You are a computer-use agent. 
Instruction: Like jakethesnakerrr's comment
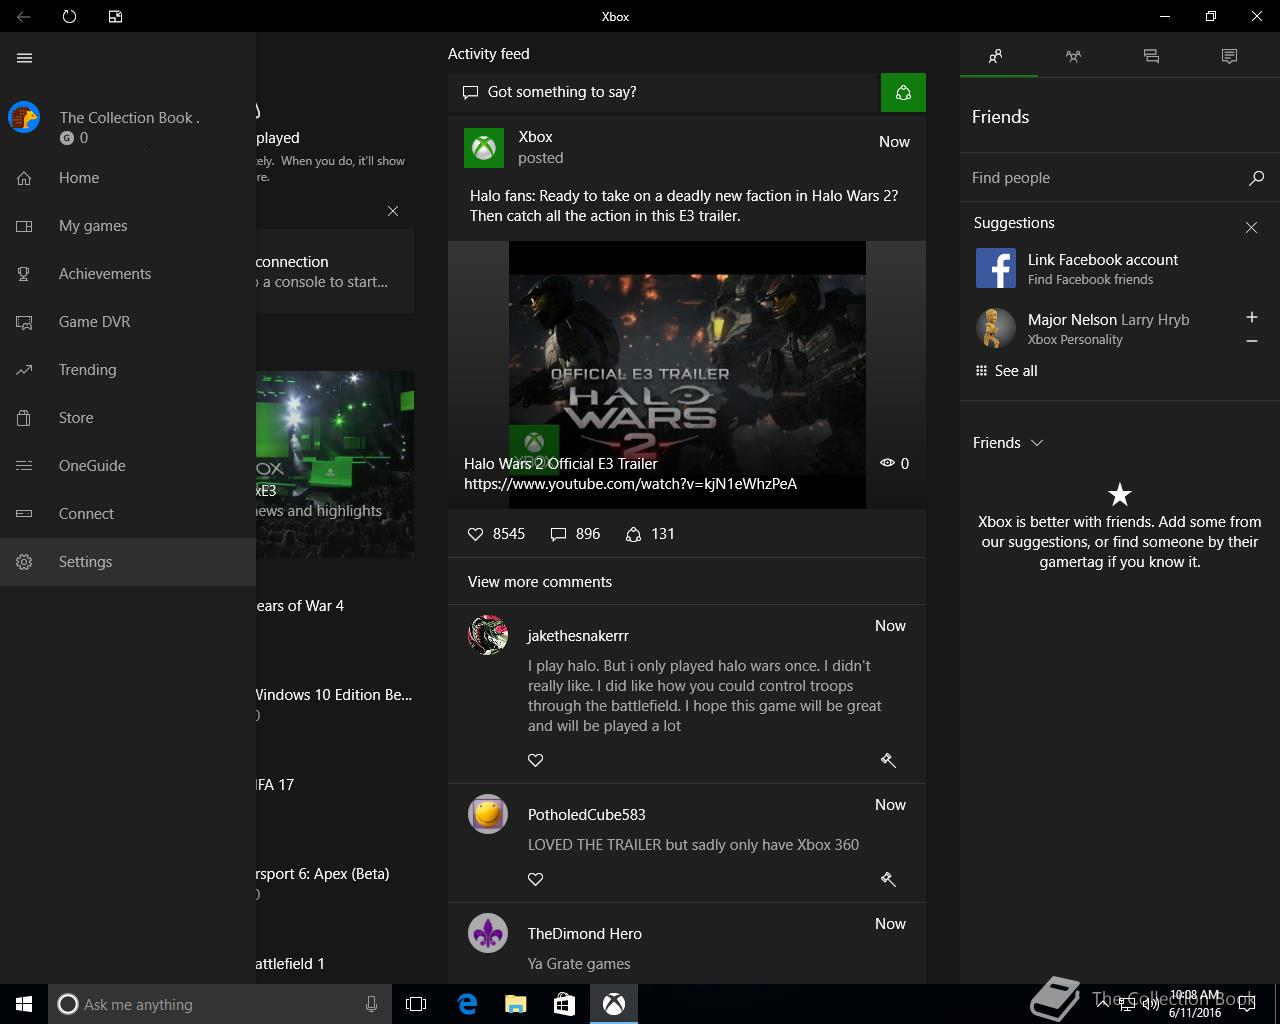536,760
